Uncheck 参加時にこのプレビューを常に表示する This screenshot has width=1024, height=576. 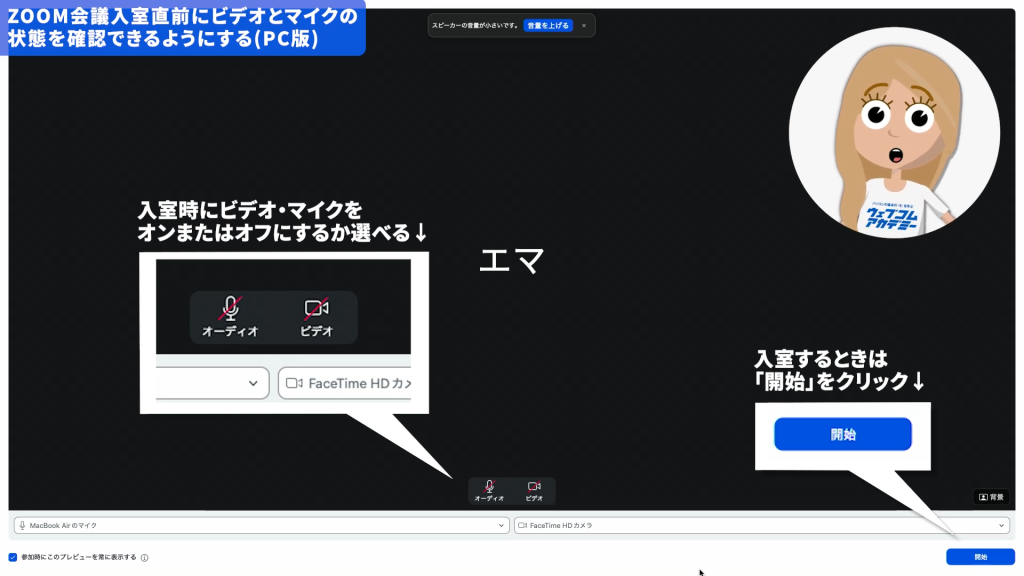(x=13, y=557)
